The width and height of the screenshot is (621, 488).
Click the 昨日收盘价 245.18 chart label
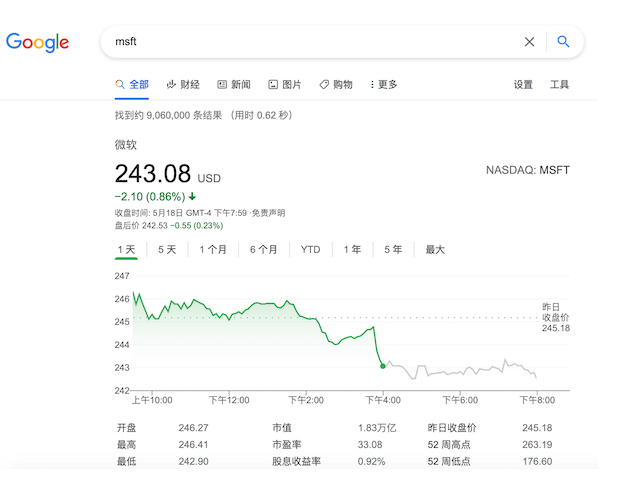point(556,317)
